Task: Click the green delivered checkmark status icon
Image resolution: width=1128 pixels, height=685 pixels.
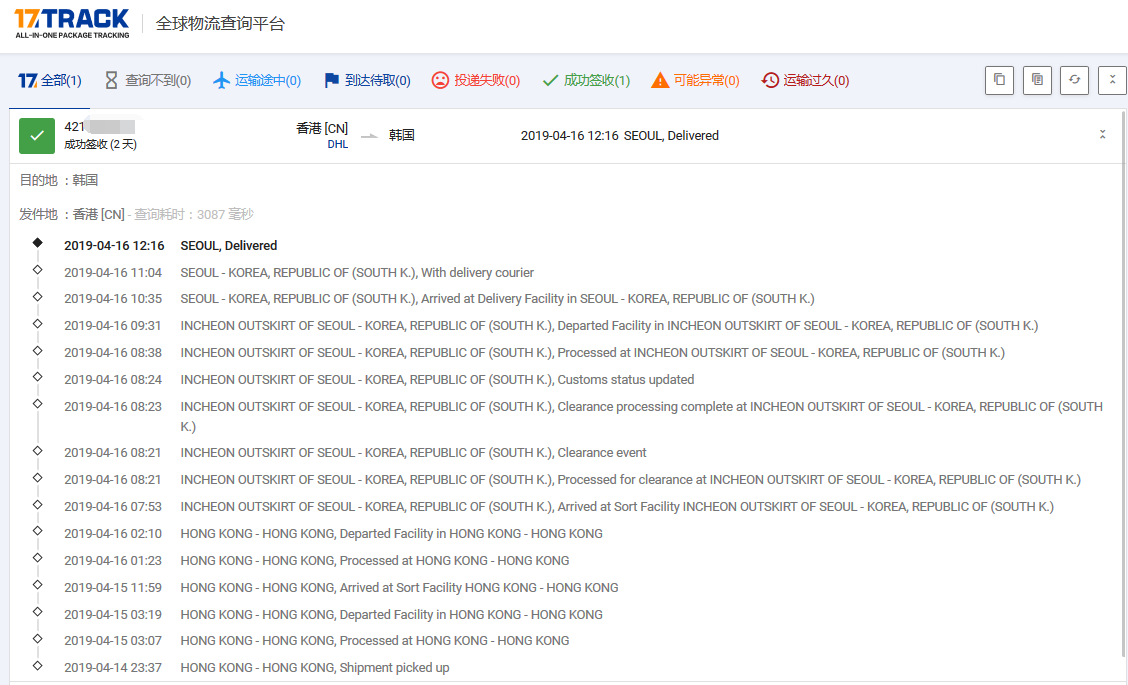Action: (37, 136)
